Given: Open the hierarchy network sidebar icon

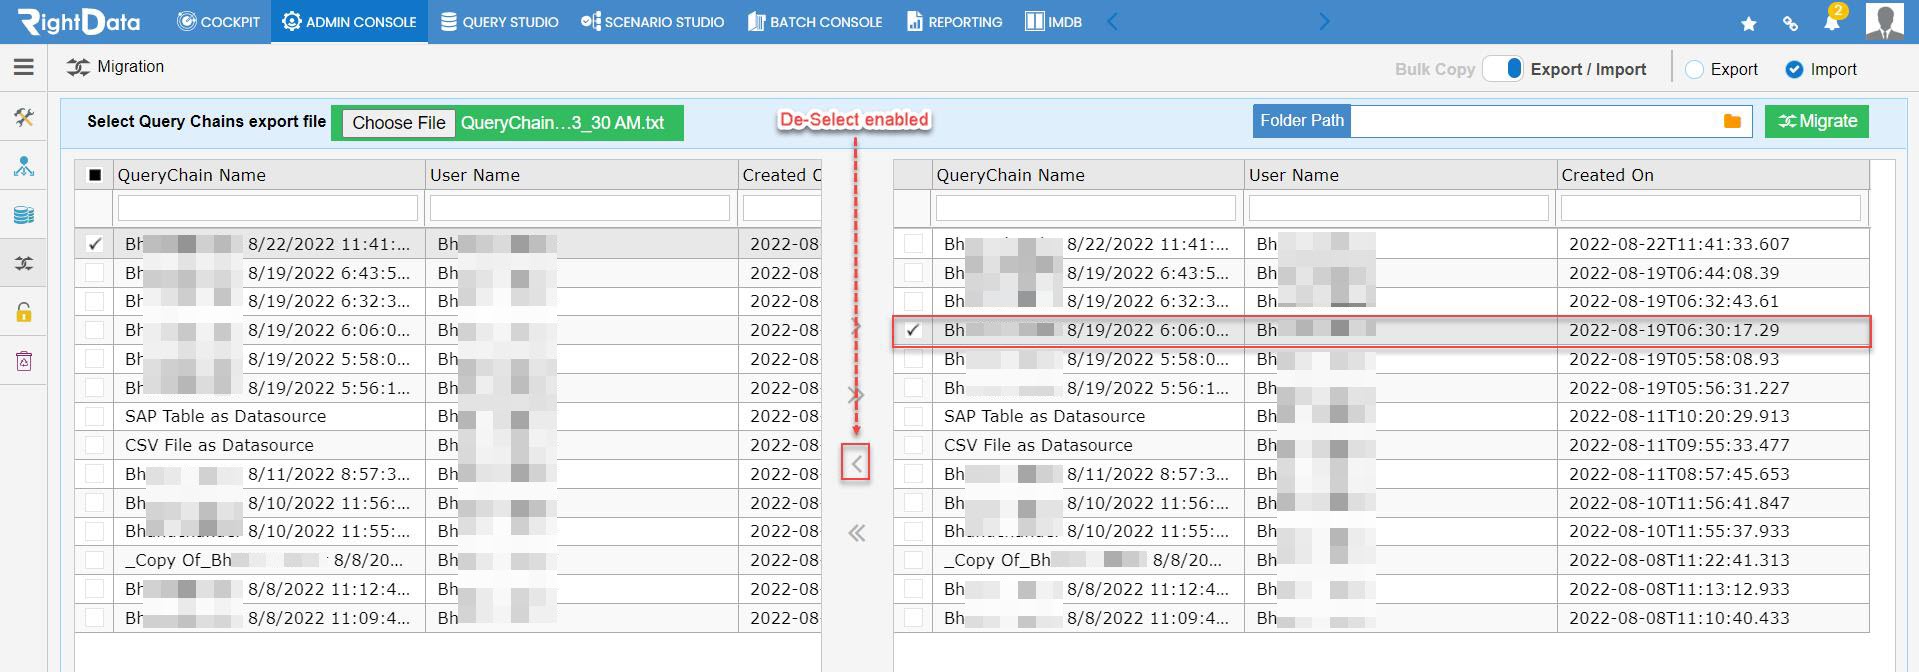Looking at the screenshot, I should [x=24, y=166].
